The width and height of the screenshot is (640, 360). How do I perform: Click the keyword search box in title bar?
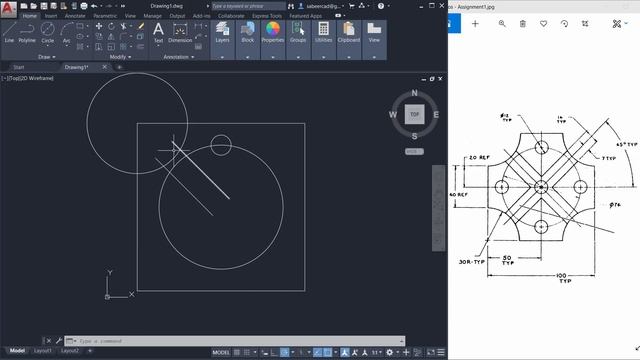point(248,6)
